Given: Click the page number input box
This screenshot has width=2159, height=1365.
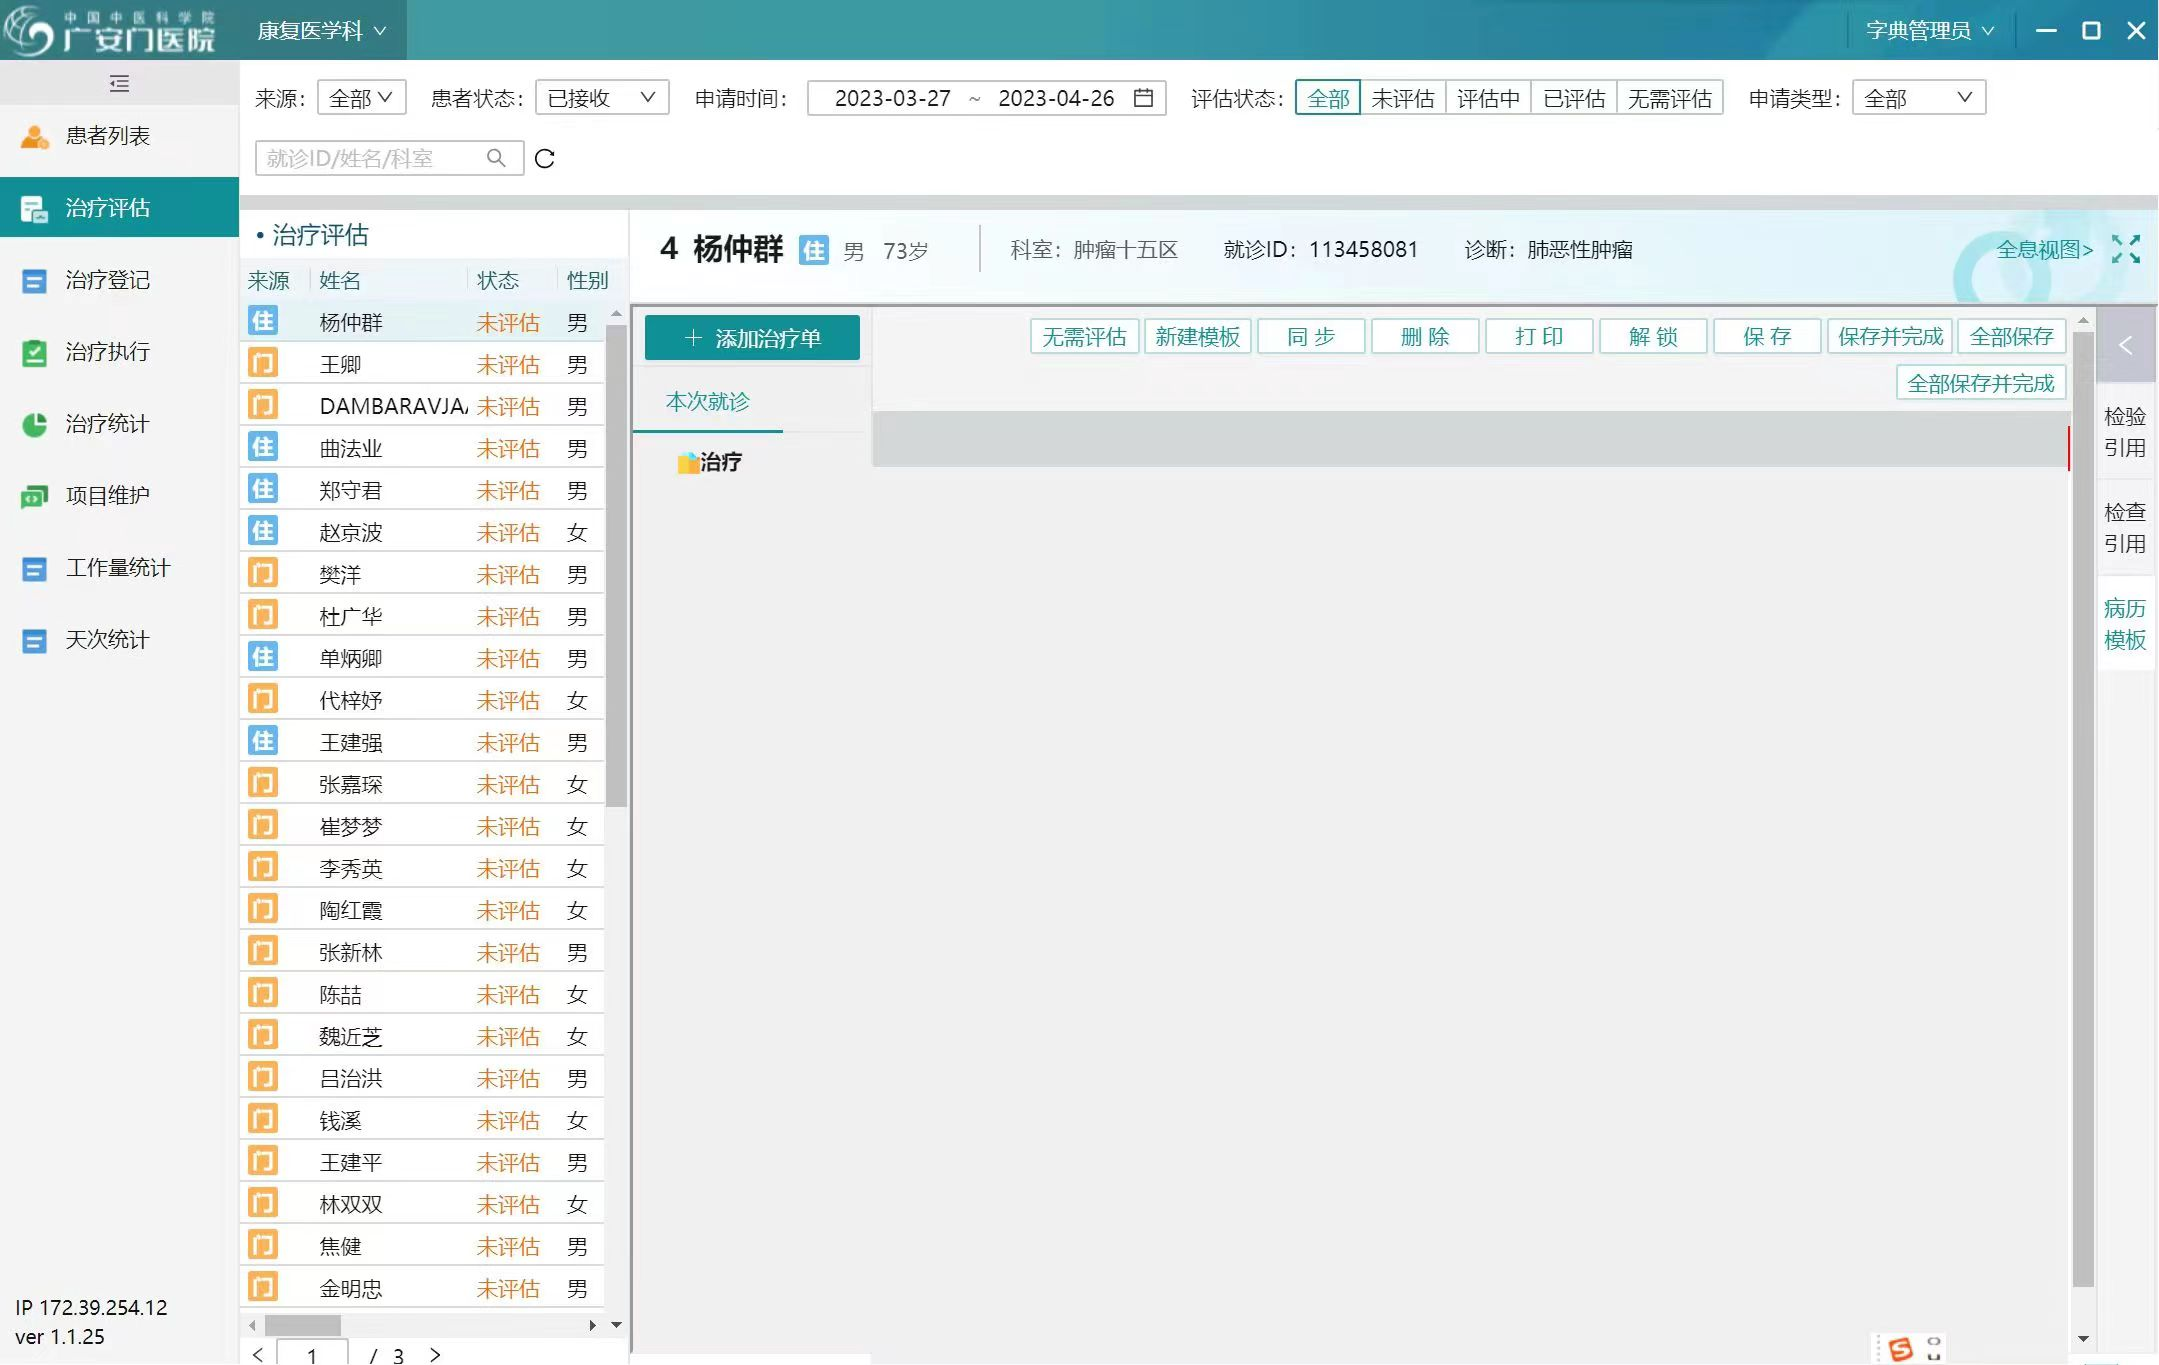Looking at the screenshot, I should pyautogui.click(x=312, y=1355).
